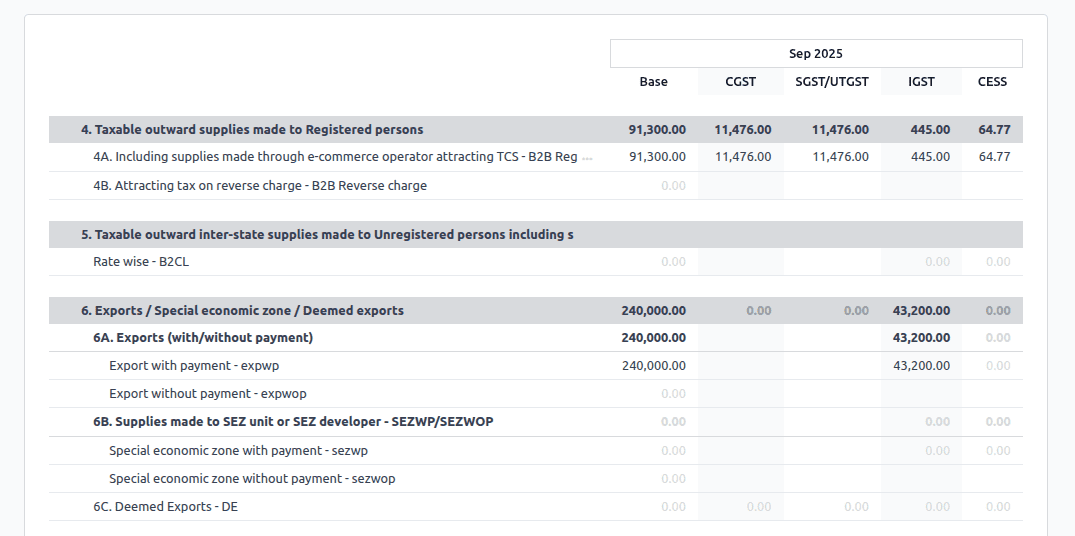The width and height of the screenshot is (1075, 536).
Task: Open 6A Exports (with/without payment) row
Action: (203, 338)
